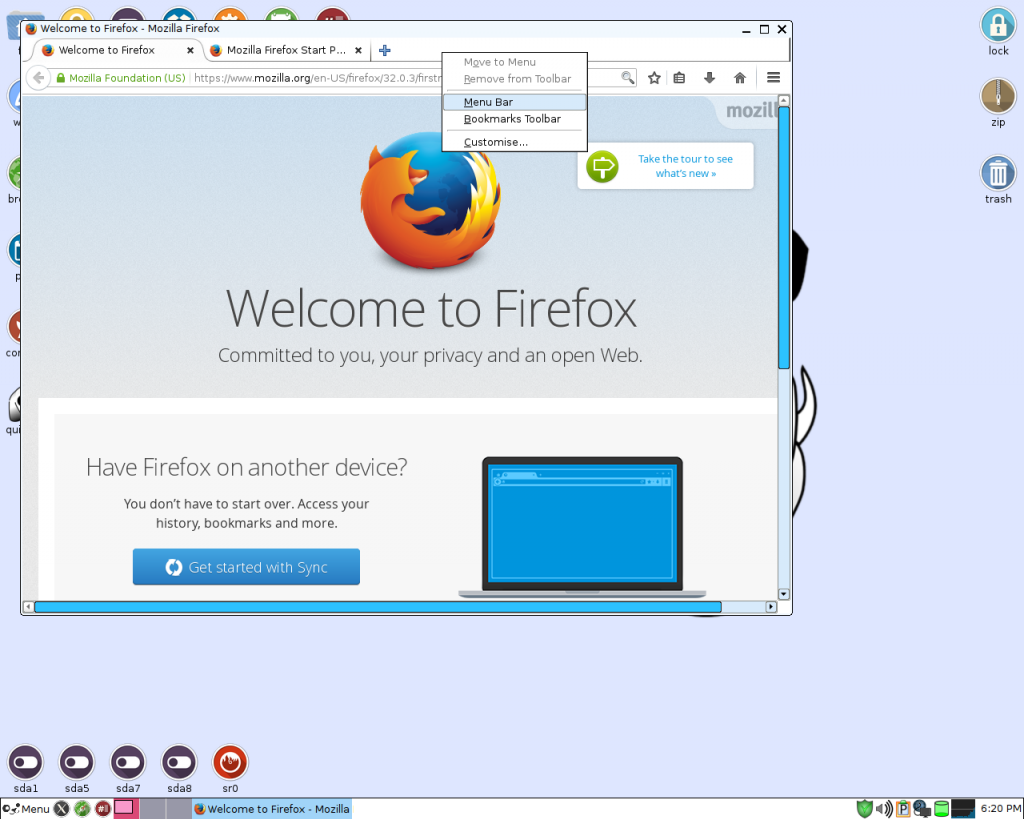Click the URL address field

coord(317,78)
